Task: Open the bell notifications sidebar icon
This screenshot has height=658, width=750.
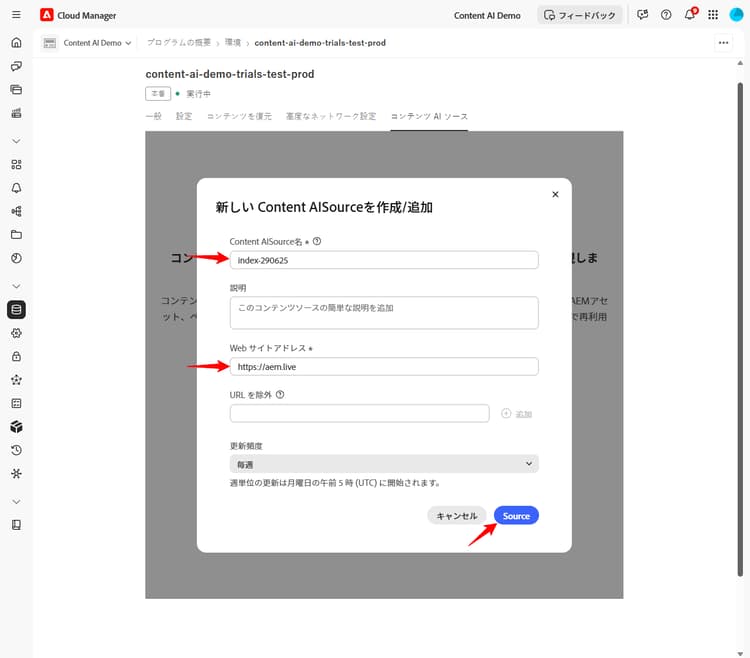Action: click(x=16, y=188)
